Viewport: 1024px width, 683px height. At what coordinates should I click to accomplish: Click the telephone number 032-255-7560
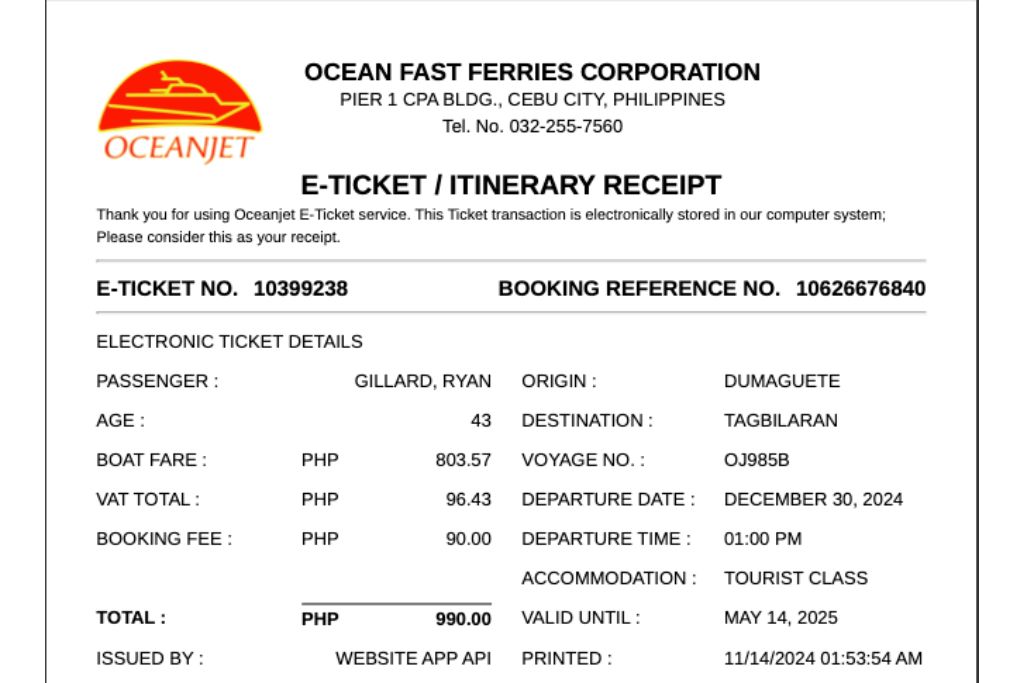pyautogui.click(x=565, y=127)
